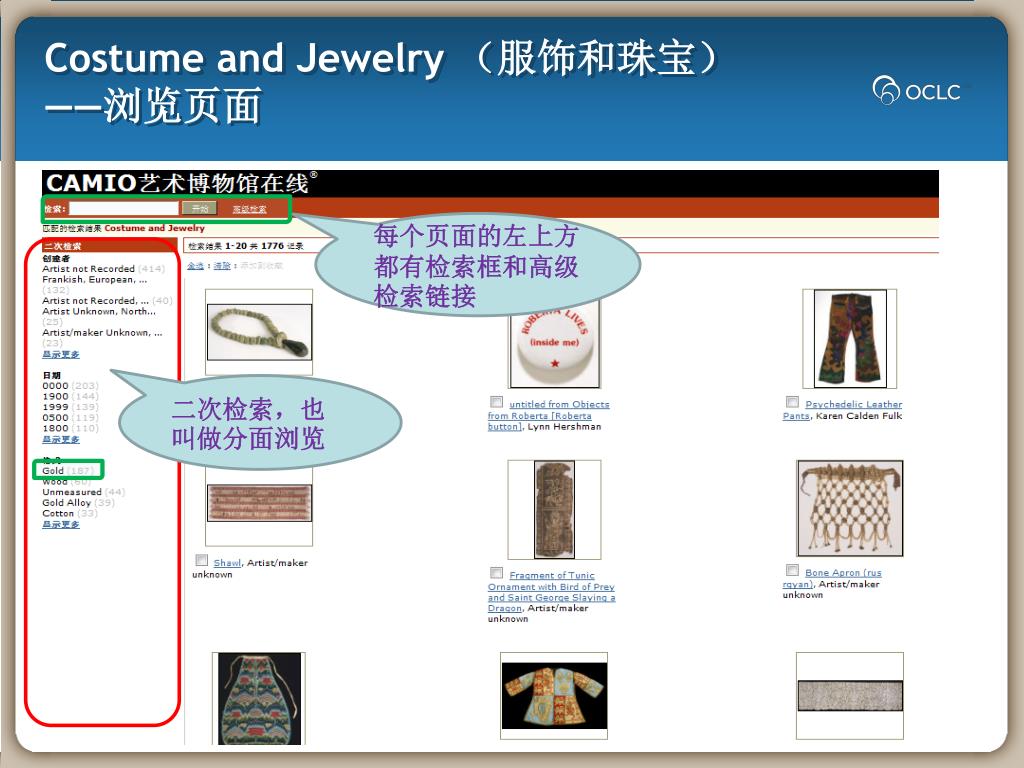
Task: Check the Fragment of Tunic checkbox
Action: [x=496, y=573]
